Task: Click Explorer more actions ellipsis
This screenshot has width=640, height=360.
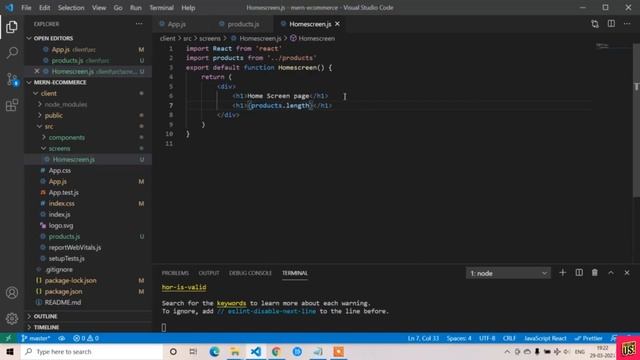Action: coord(139,24)
